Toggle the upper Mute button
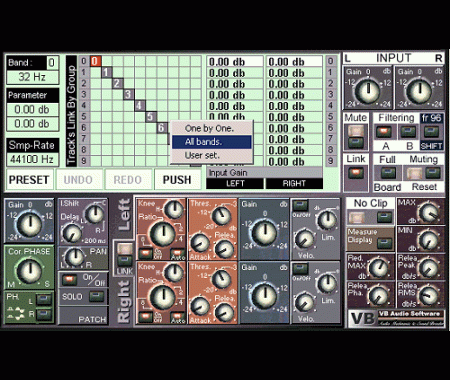 pyautogui.click(x=356, y=131)
